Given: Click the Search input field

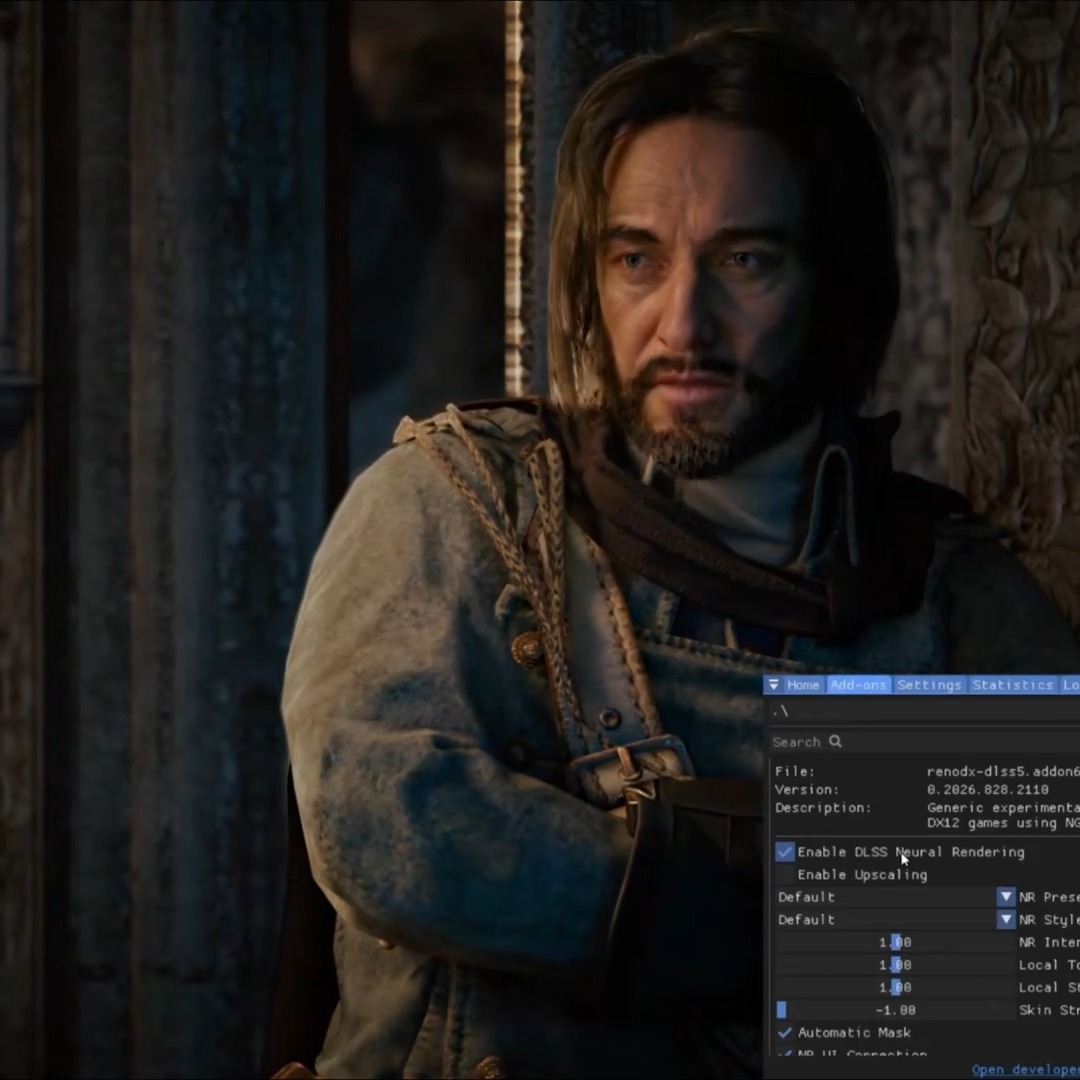Looking at the screenshot, I should (x=924, y=742).
